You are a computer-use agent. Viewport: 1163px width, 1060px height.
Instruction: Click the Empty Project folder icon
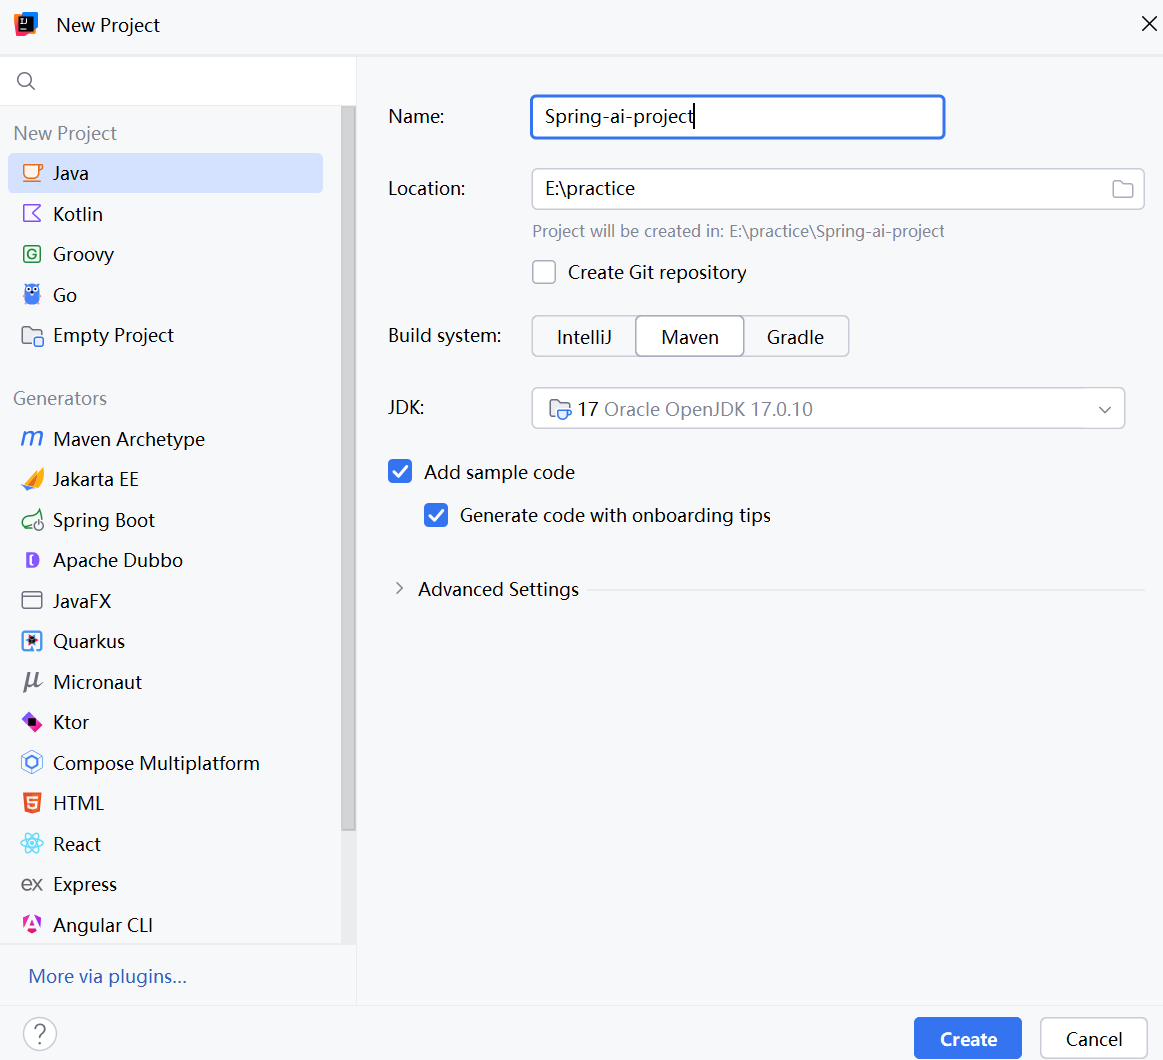pyautogui.click(x=32, y=335)
